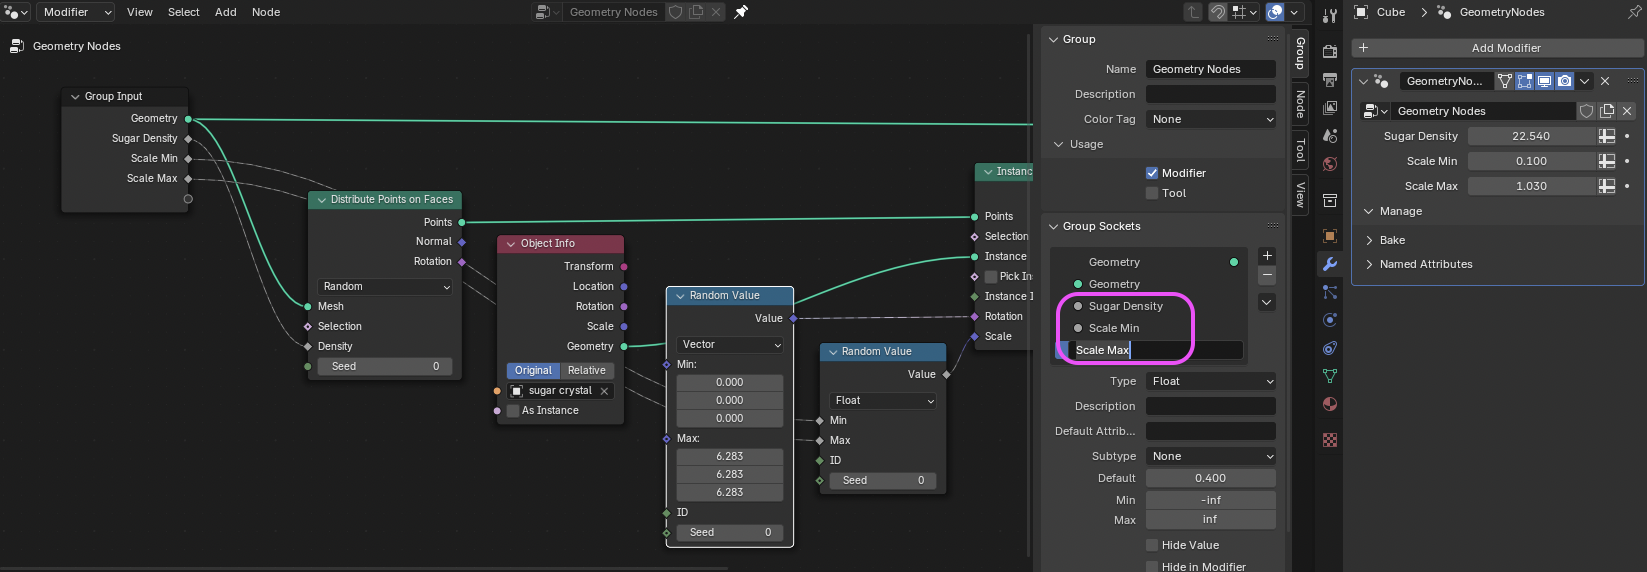Select the Scale Min socket in list

point(1114,328)
